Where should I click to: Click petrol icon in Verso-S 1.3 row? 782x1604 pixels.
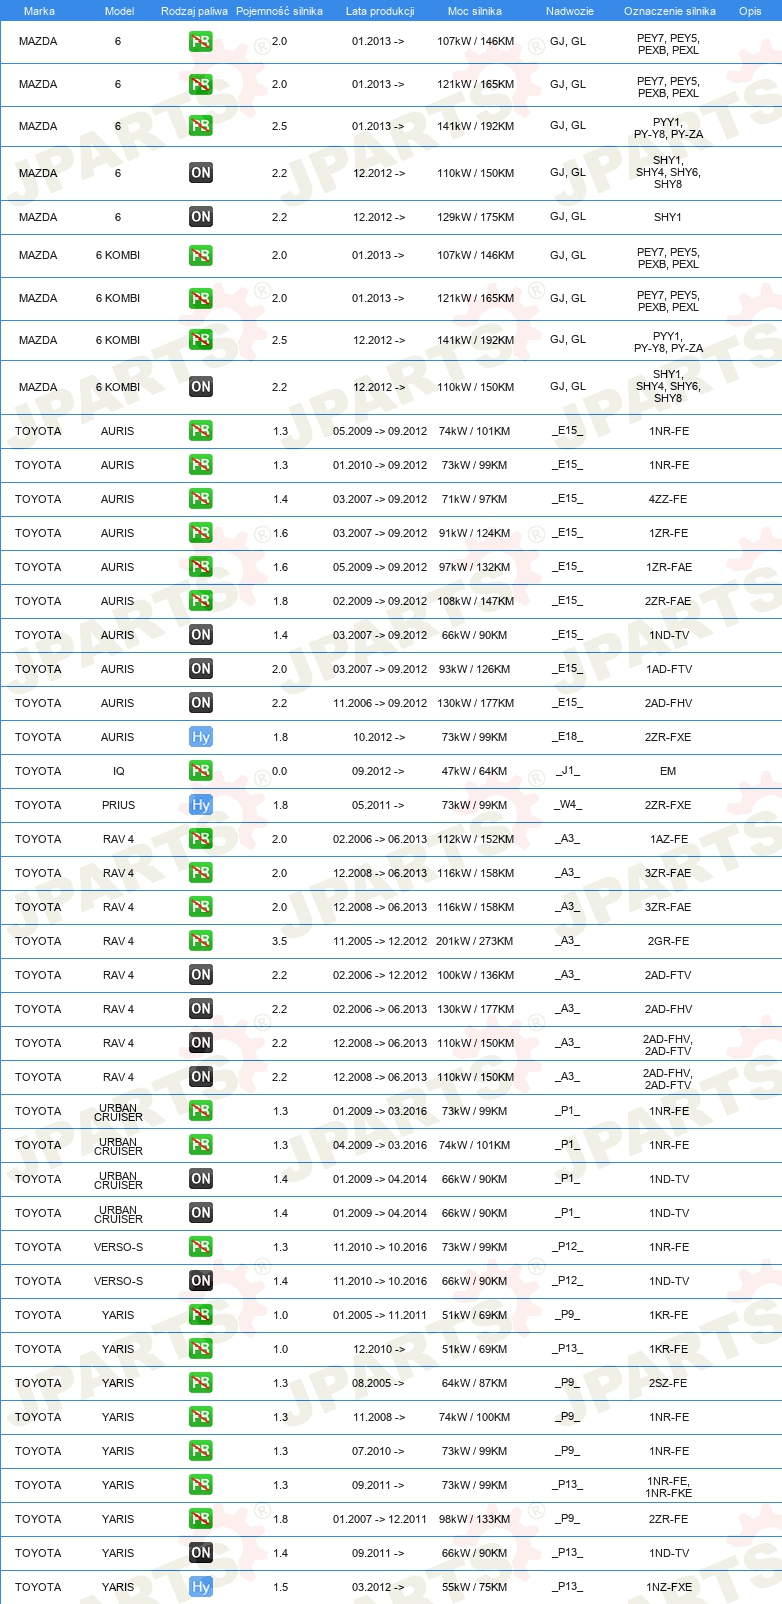pos(201,1247)
